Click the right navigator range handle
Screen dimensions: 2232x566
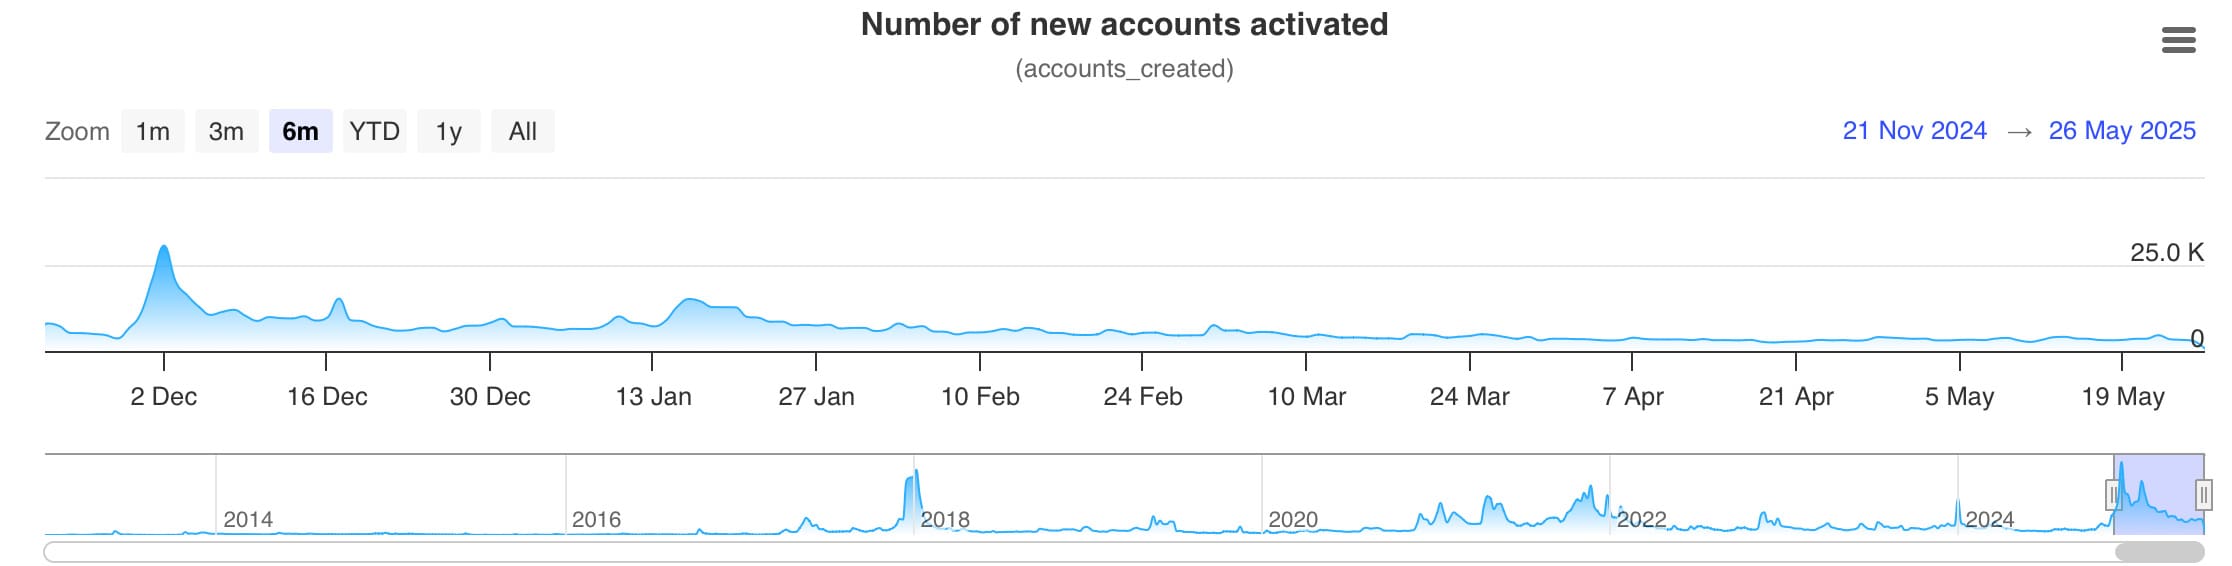coord(2204,495)
